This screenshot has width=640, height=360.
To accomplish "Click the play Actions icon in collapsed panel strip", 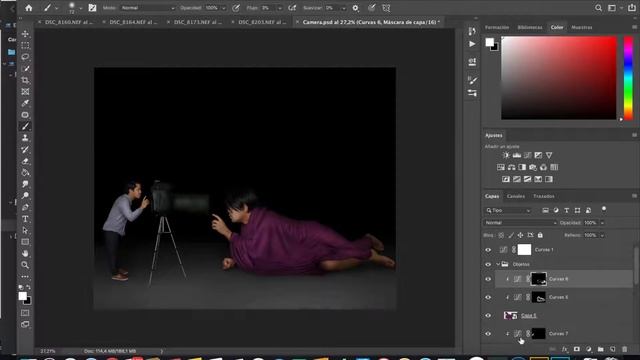I will 472,44.
